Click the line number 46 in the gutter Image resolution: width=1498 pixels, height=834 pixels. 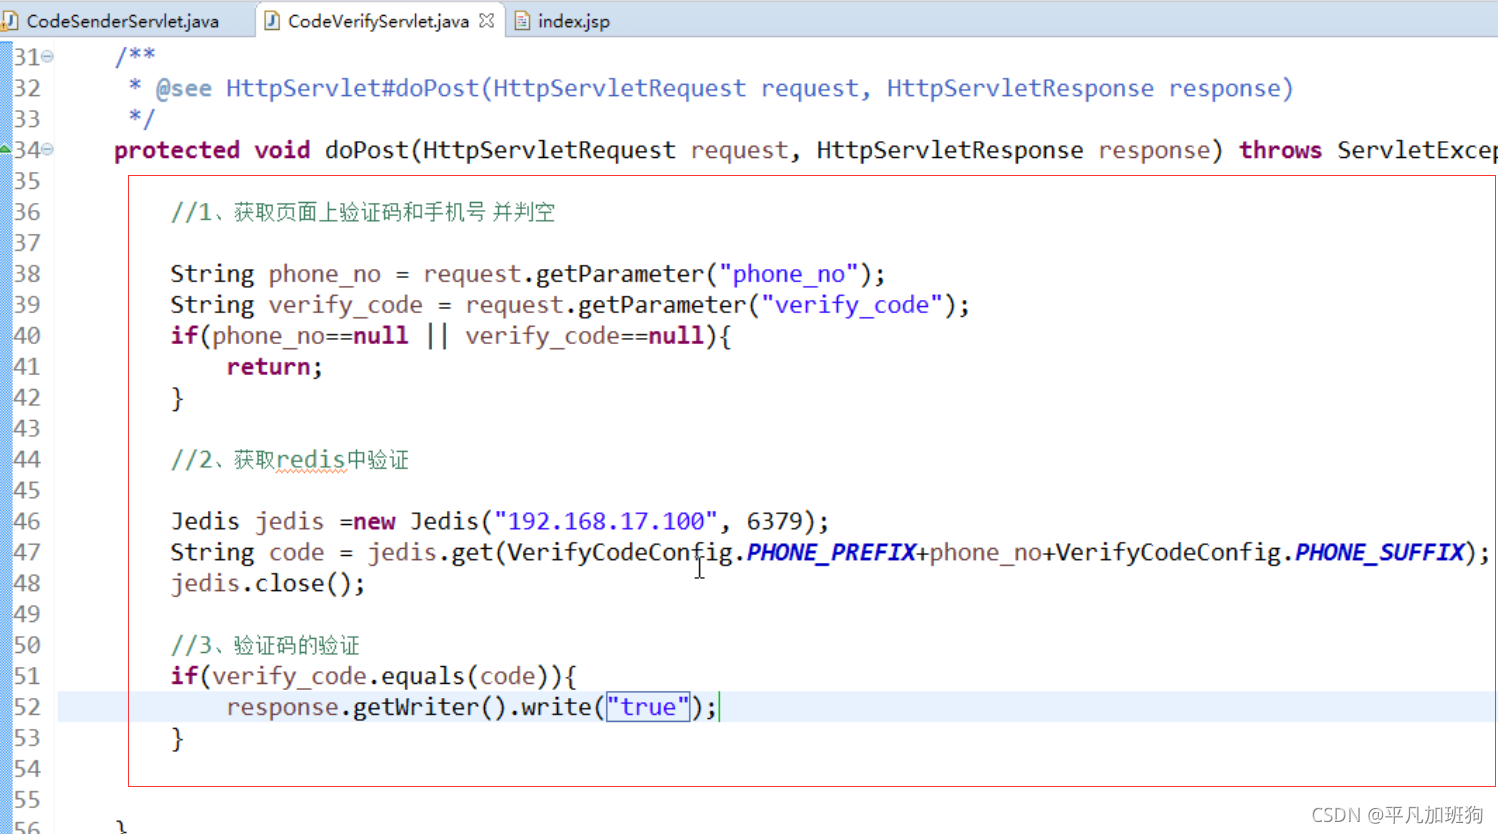click(x=27, y=521)
